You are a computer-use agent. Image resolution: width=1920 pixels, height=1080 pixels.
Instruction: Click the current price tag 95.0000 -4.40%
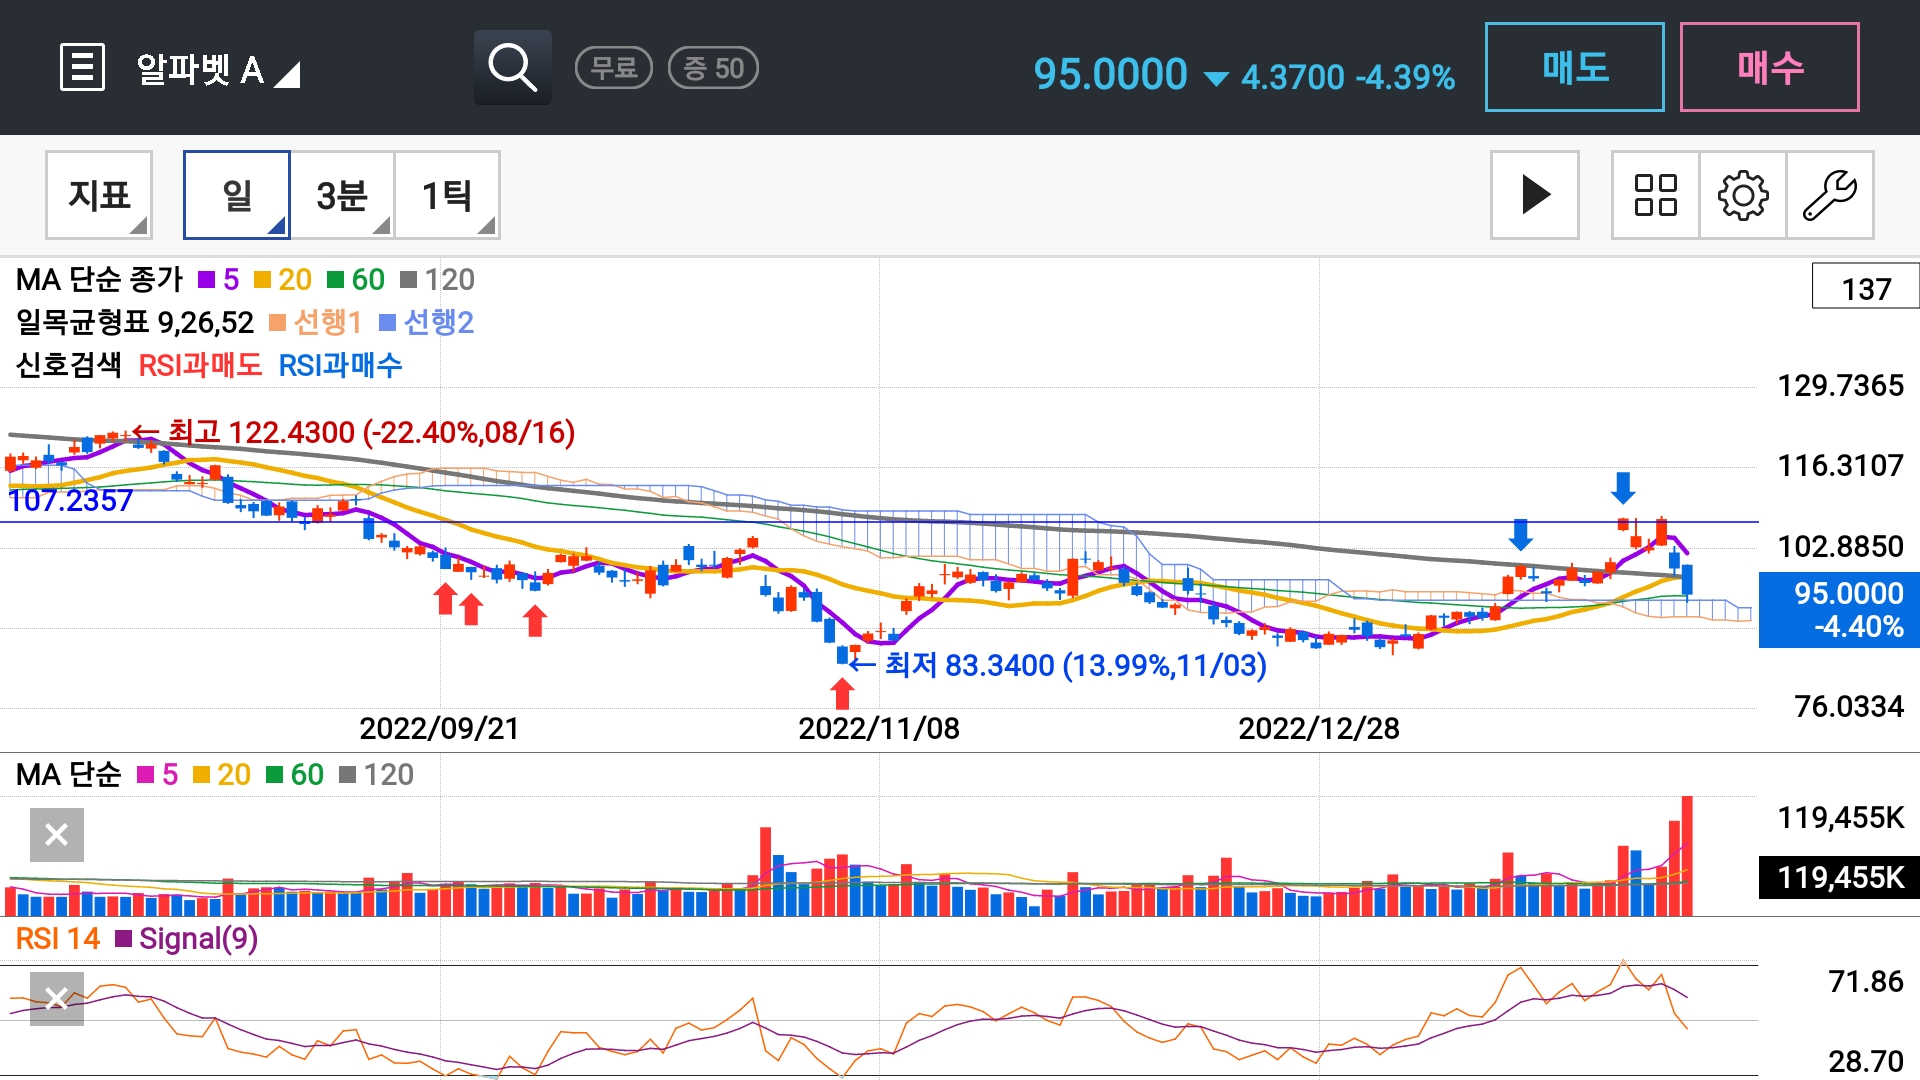pyautogui.click(x=1839, y=610)
